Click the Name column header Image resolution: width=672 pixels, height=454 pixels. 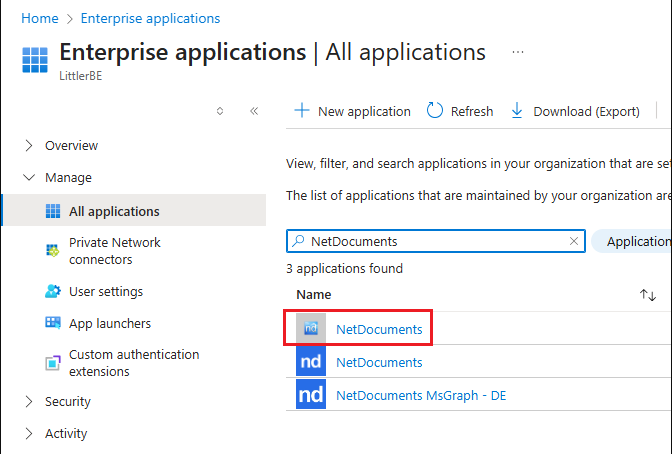click(314, 295)
